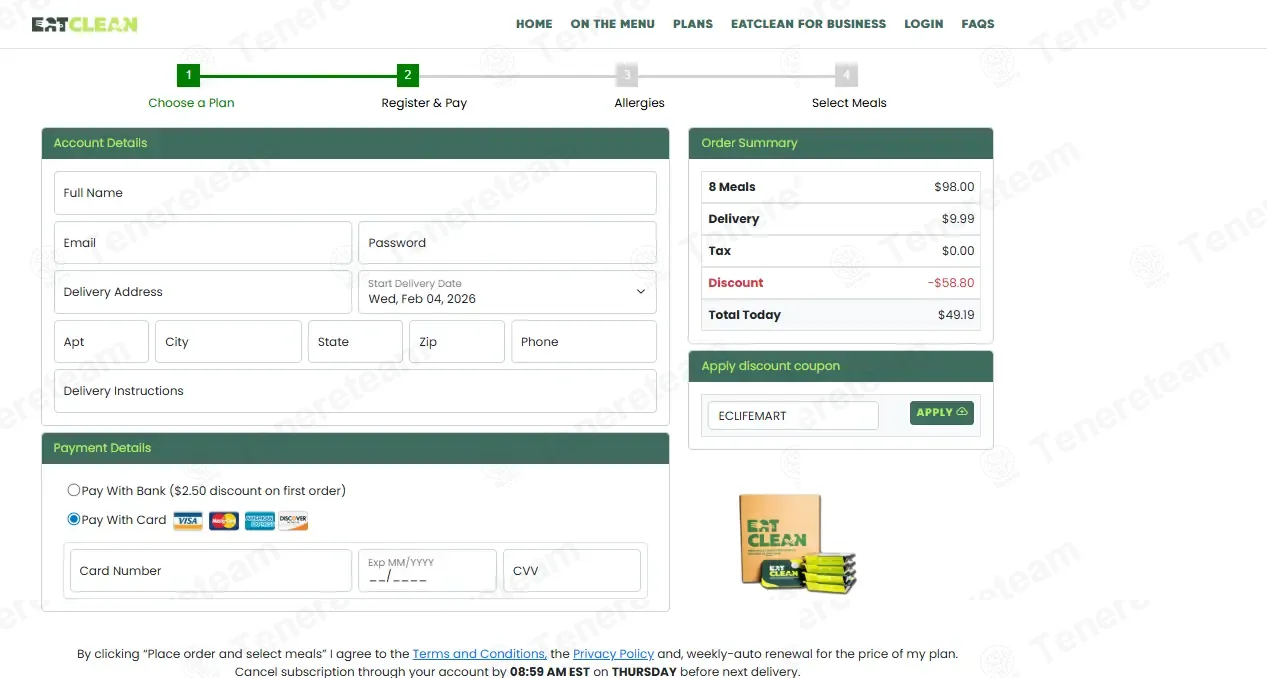1267x678 pixels.
Task: Click LOGIN in top navigation
Action: tap(924, 24)
